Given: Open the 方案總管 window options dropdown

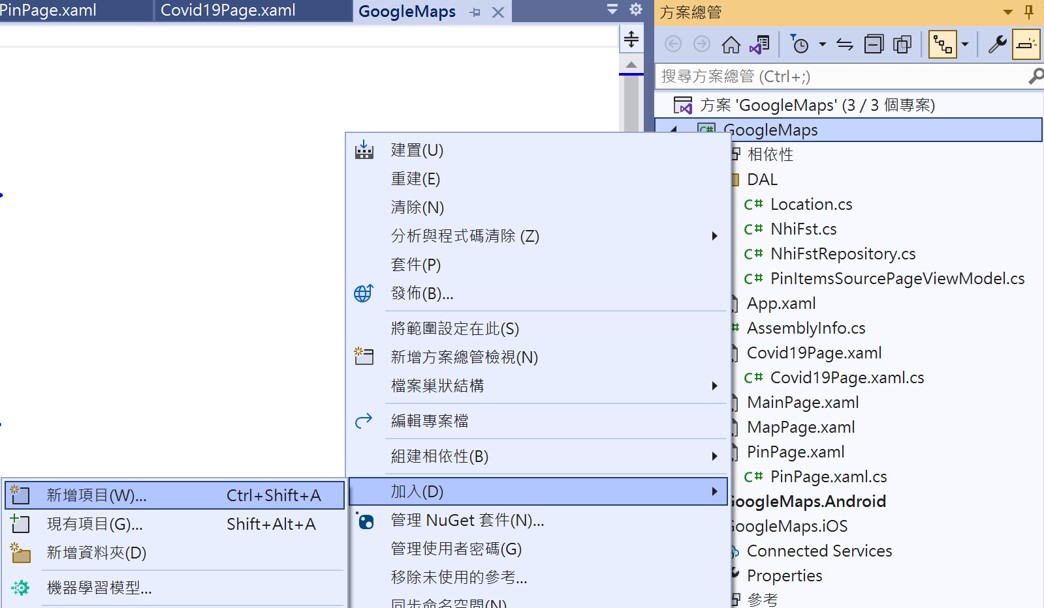Looking at the screenshot, I should coord(1007,12).
